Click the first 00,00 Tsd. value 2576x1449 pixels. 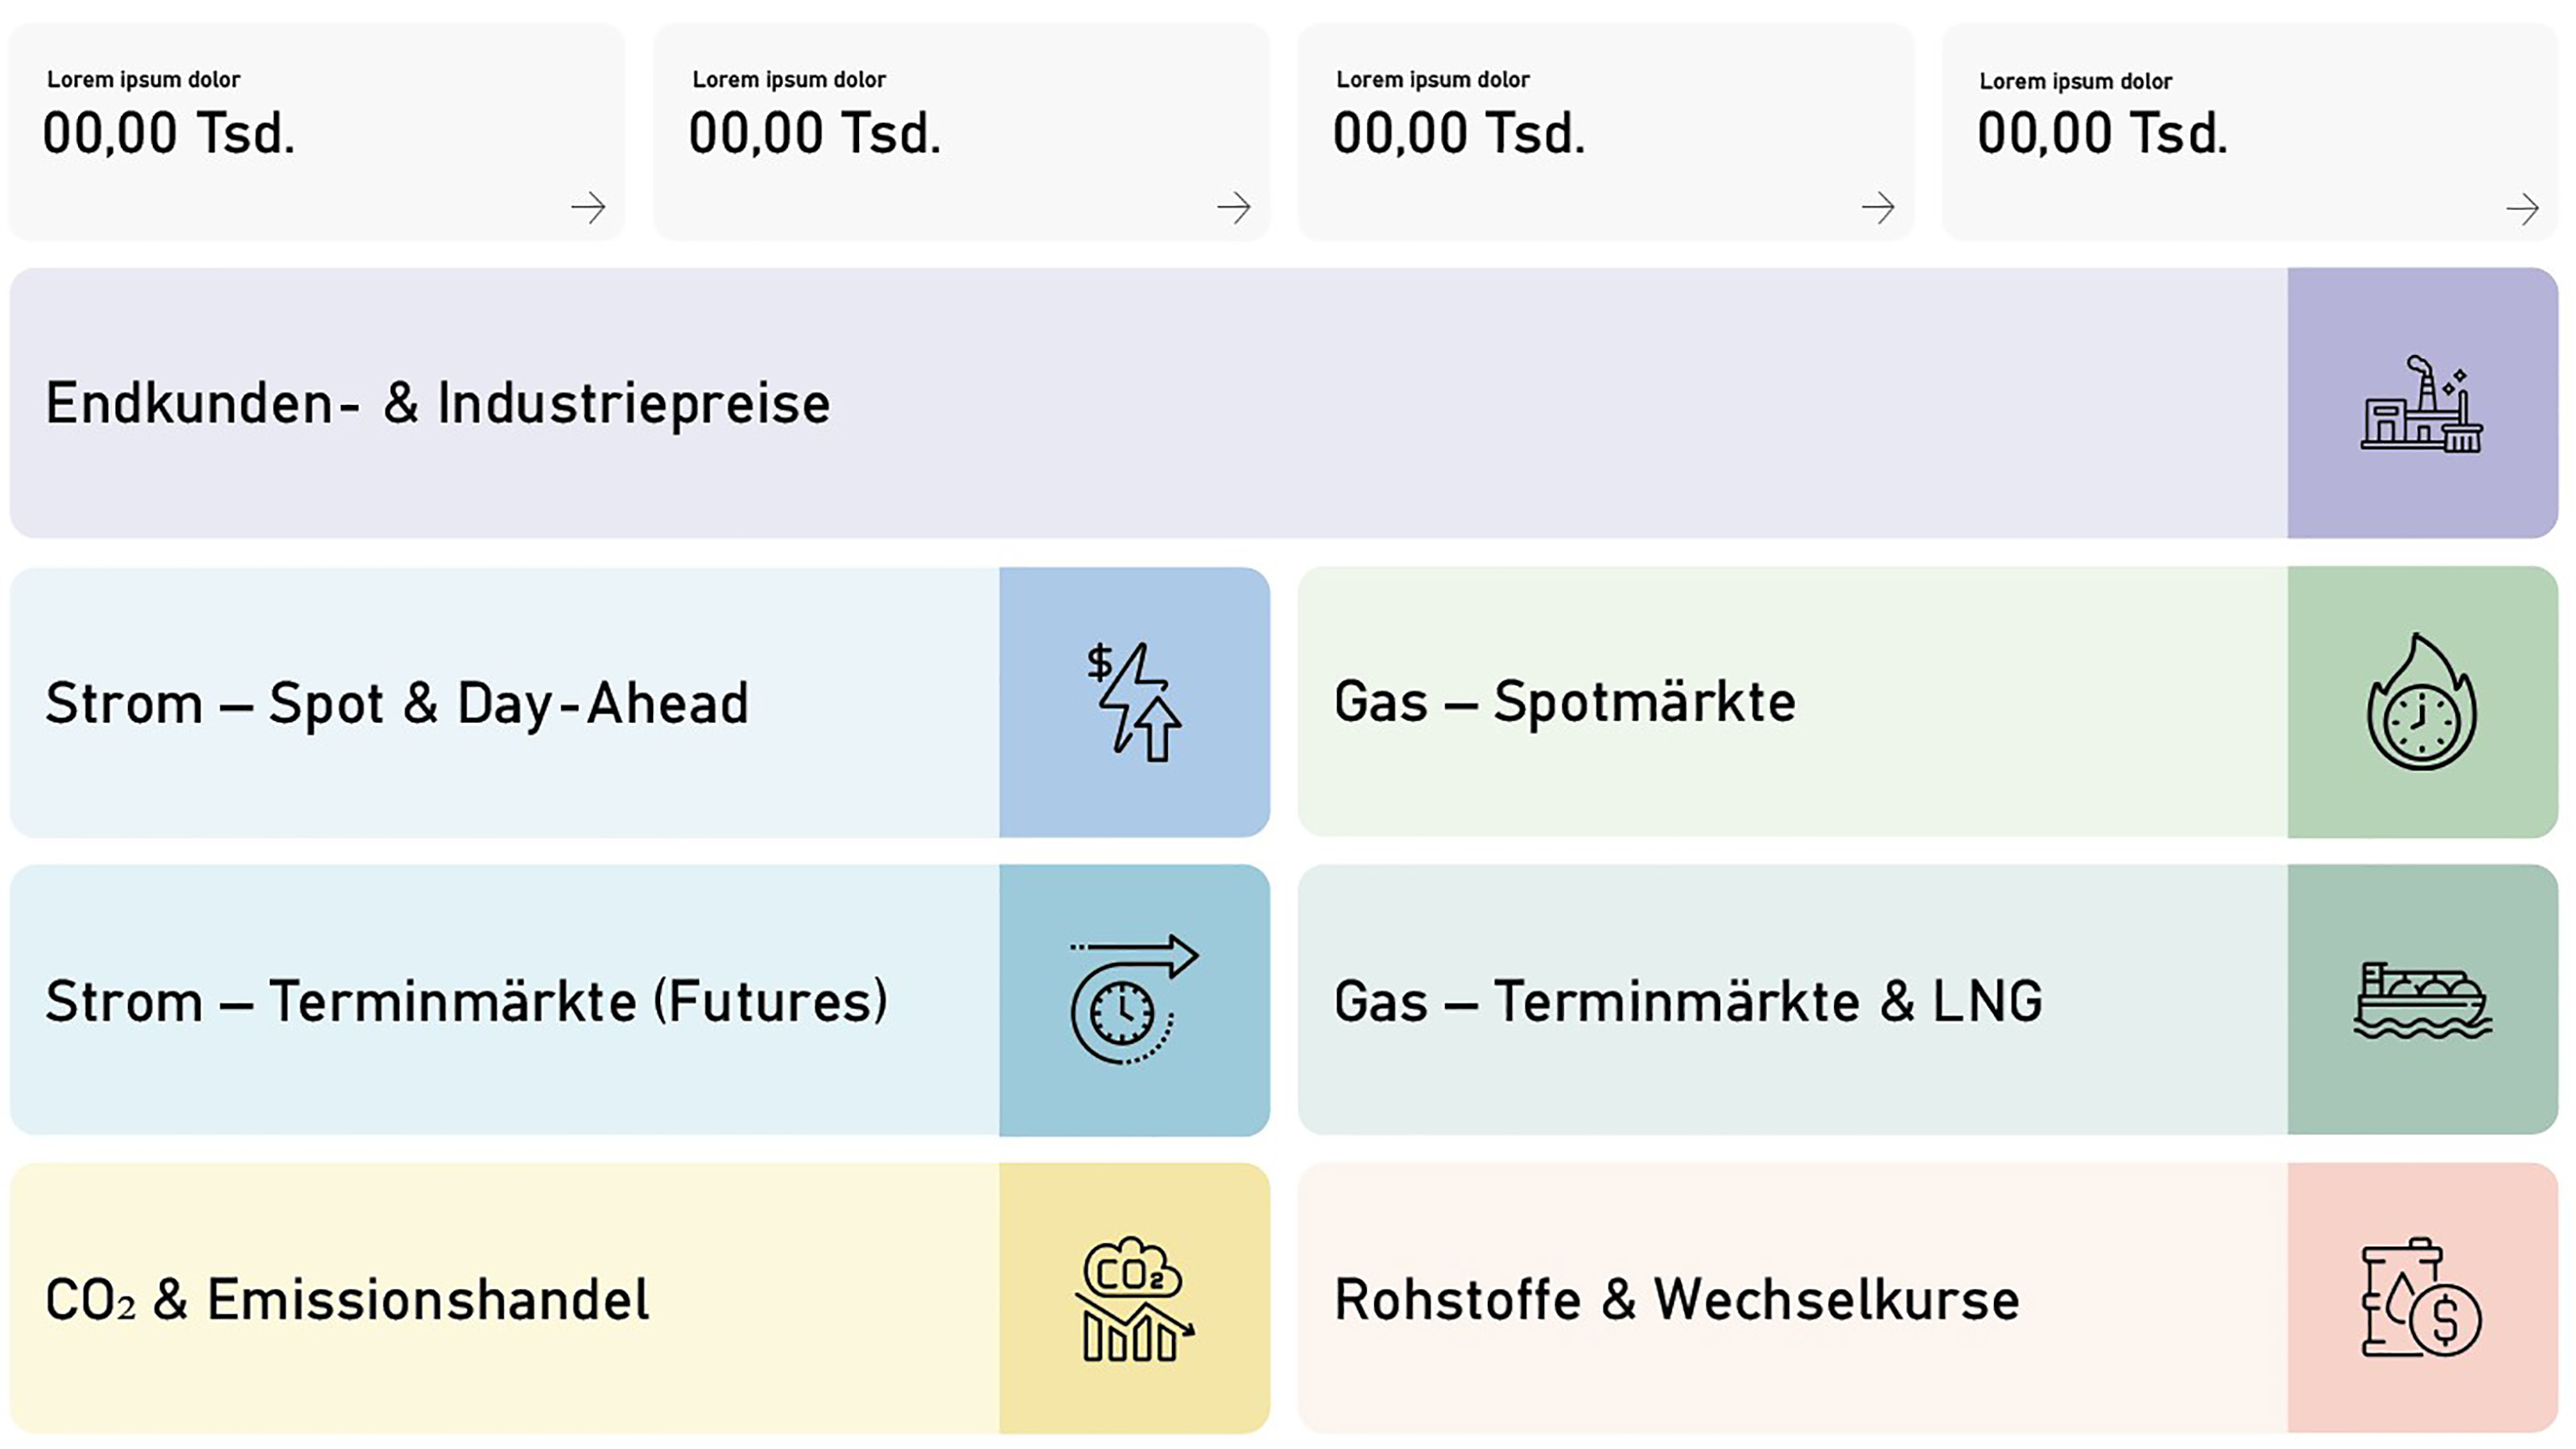[169, 133]
